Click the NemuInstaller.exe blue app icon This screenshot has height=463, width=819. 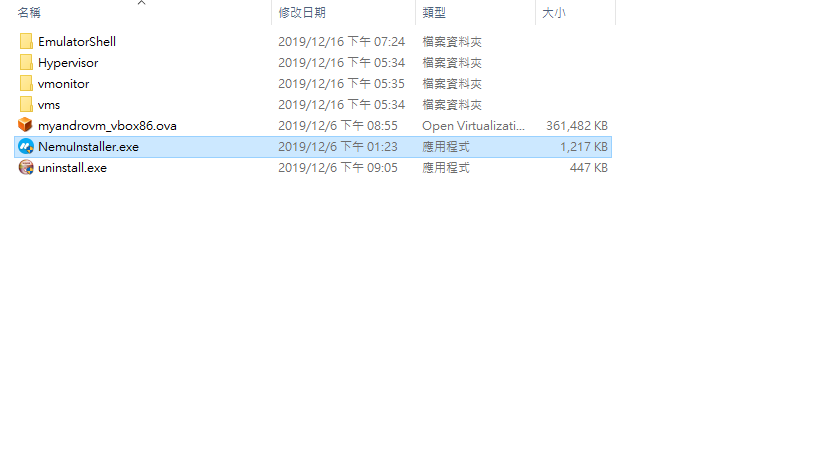26,146
